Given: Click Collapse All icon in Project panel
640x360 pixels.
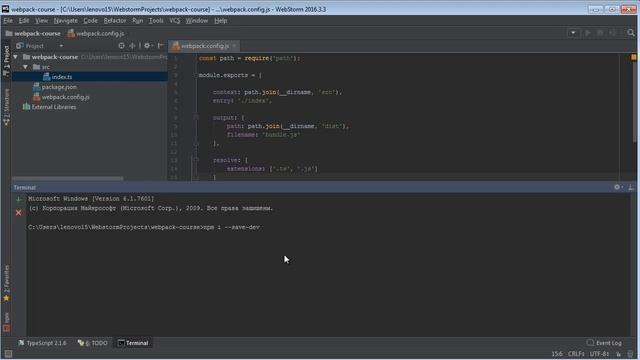Looking at the screenshot, I should point(132,46).
